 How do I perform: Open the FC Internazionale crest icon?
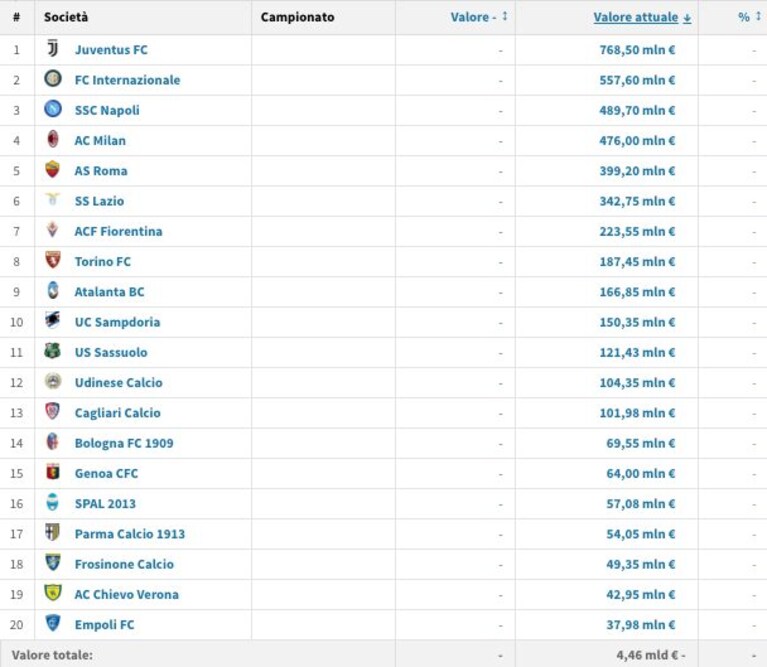pyautogui.click(x=52, y=78)
